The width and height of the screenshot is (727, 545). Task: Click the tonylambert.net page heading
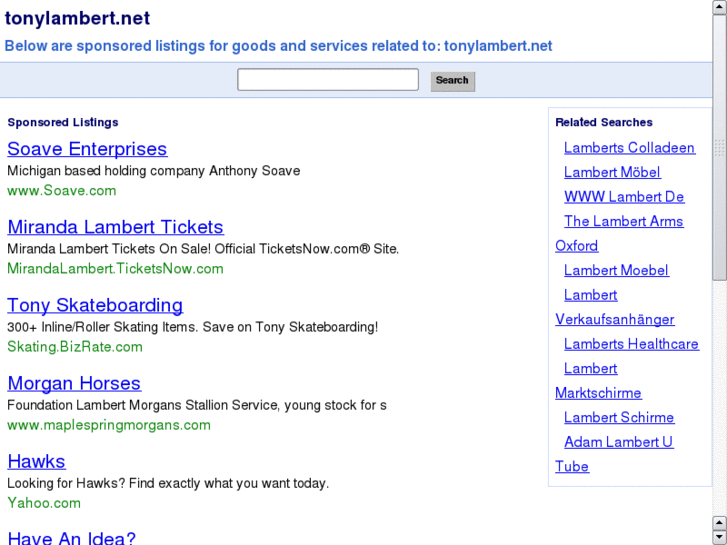click(77, 19)
